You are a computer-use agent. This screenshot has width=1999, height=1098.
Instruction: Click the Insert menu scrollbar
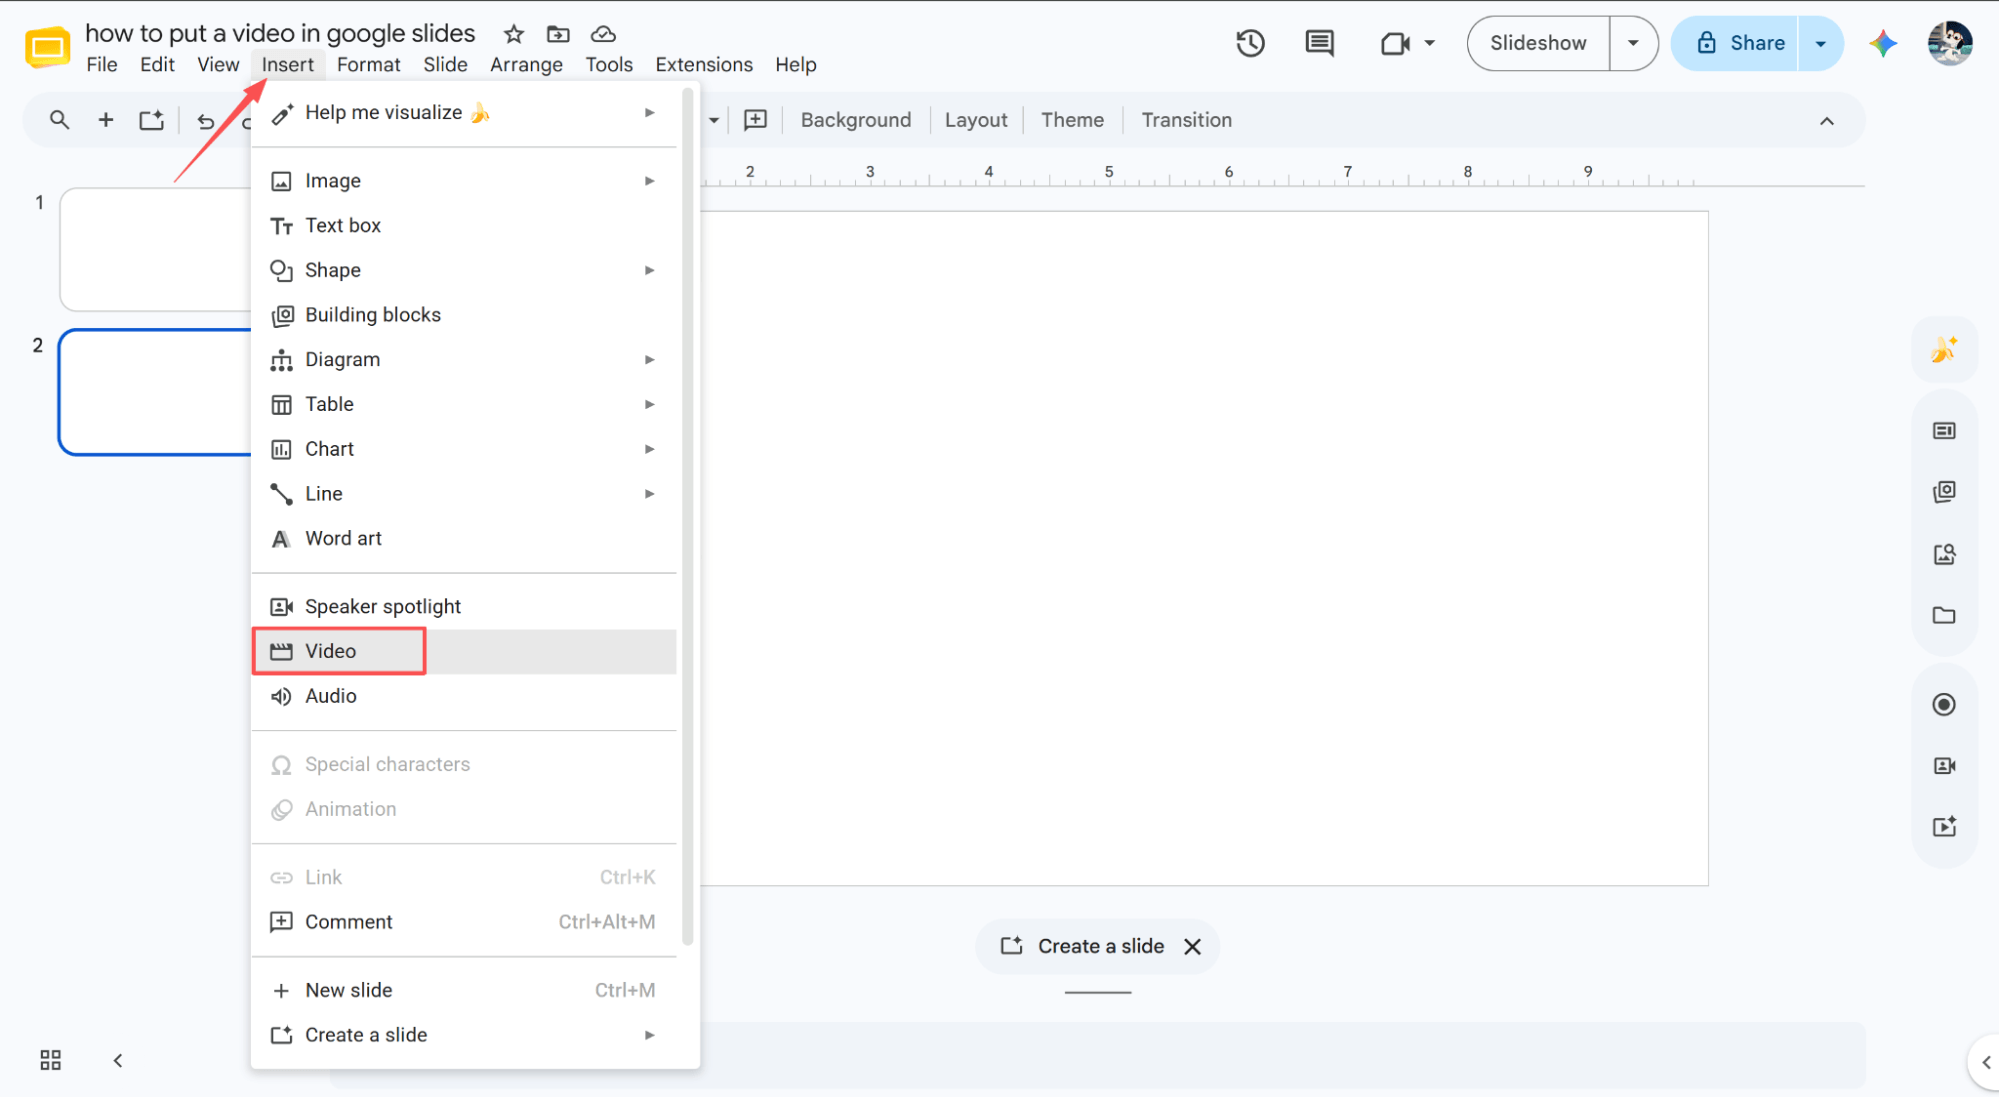[x=687, y=518]
